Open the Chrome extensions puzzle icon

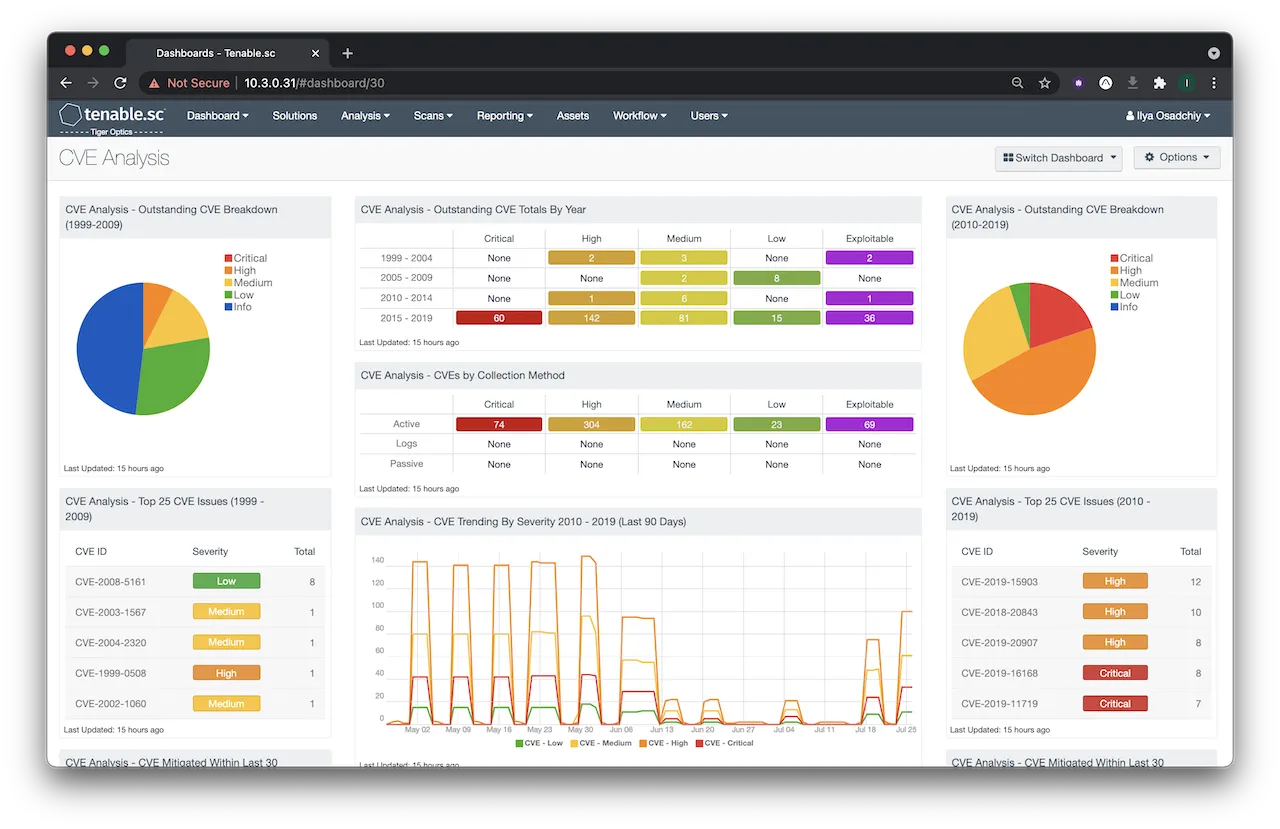(1159, 83)
